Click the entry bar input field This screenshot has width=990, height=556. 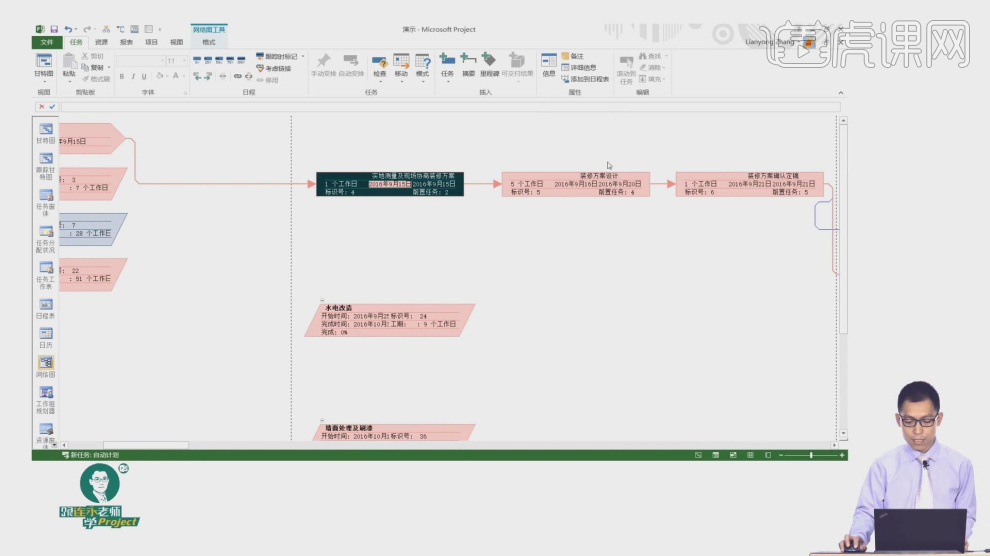click(x=450, y=107)
